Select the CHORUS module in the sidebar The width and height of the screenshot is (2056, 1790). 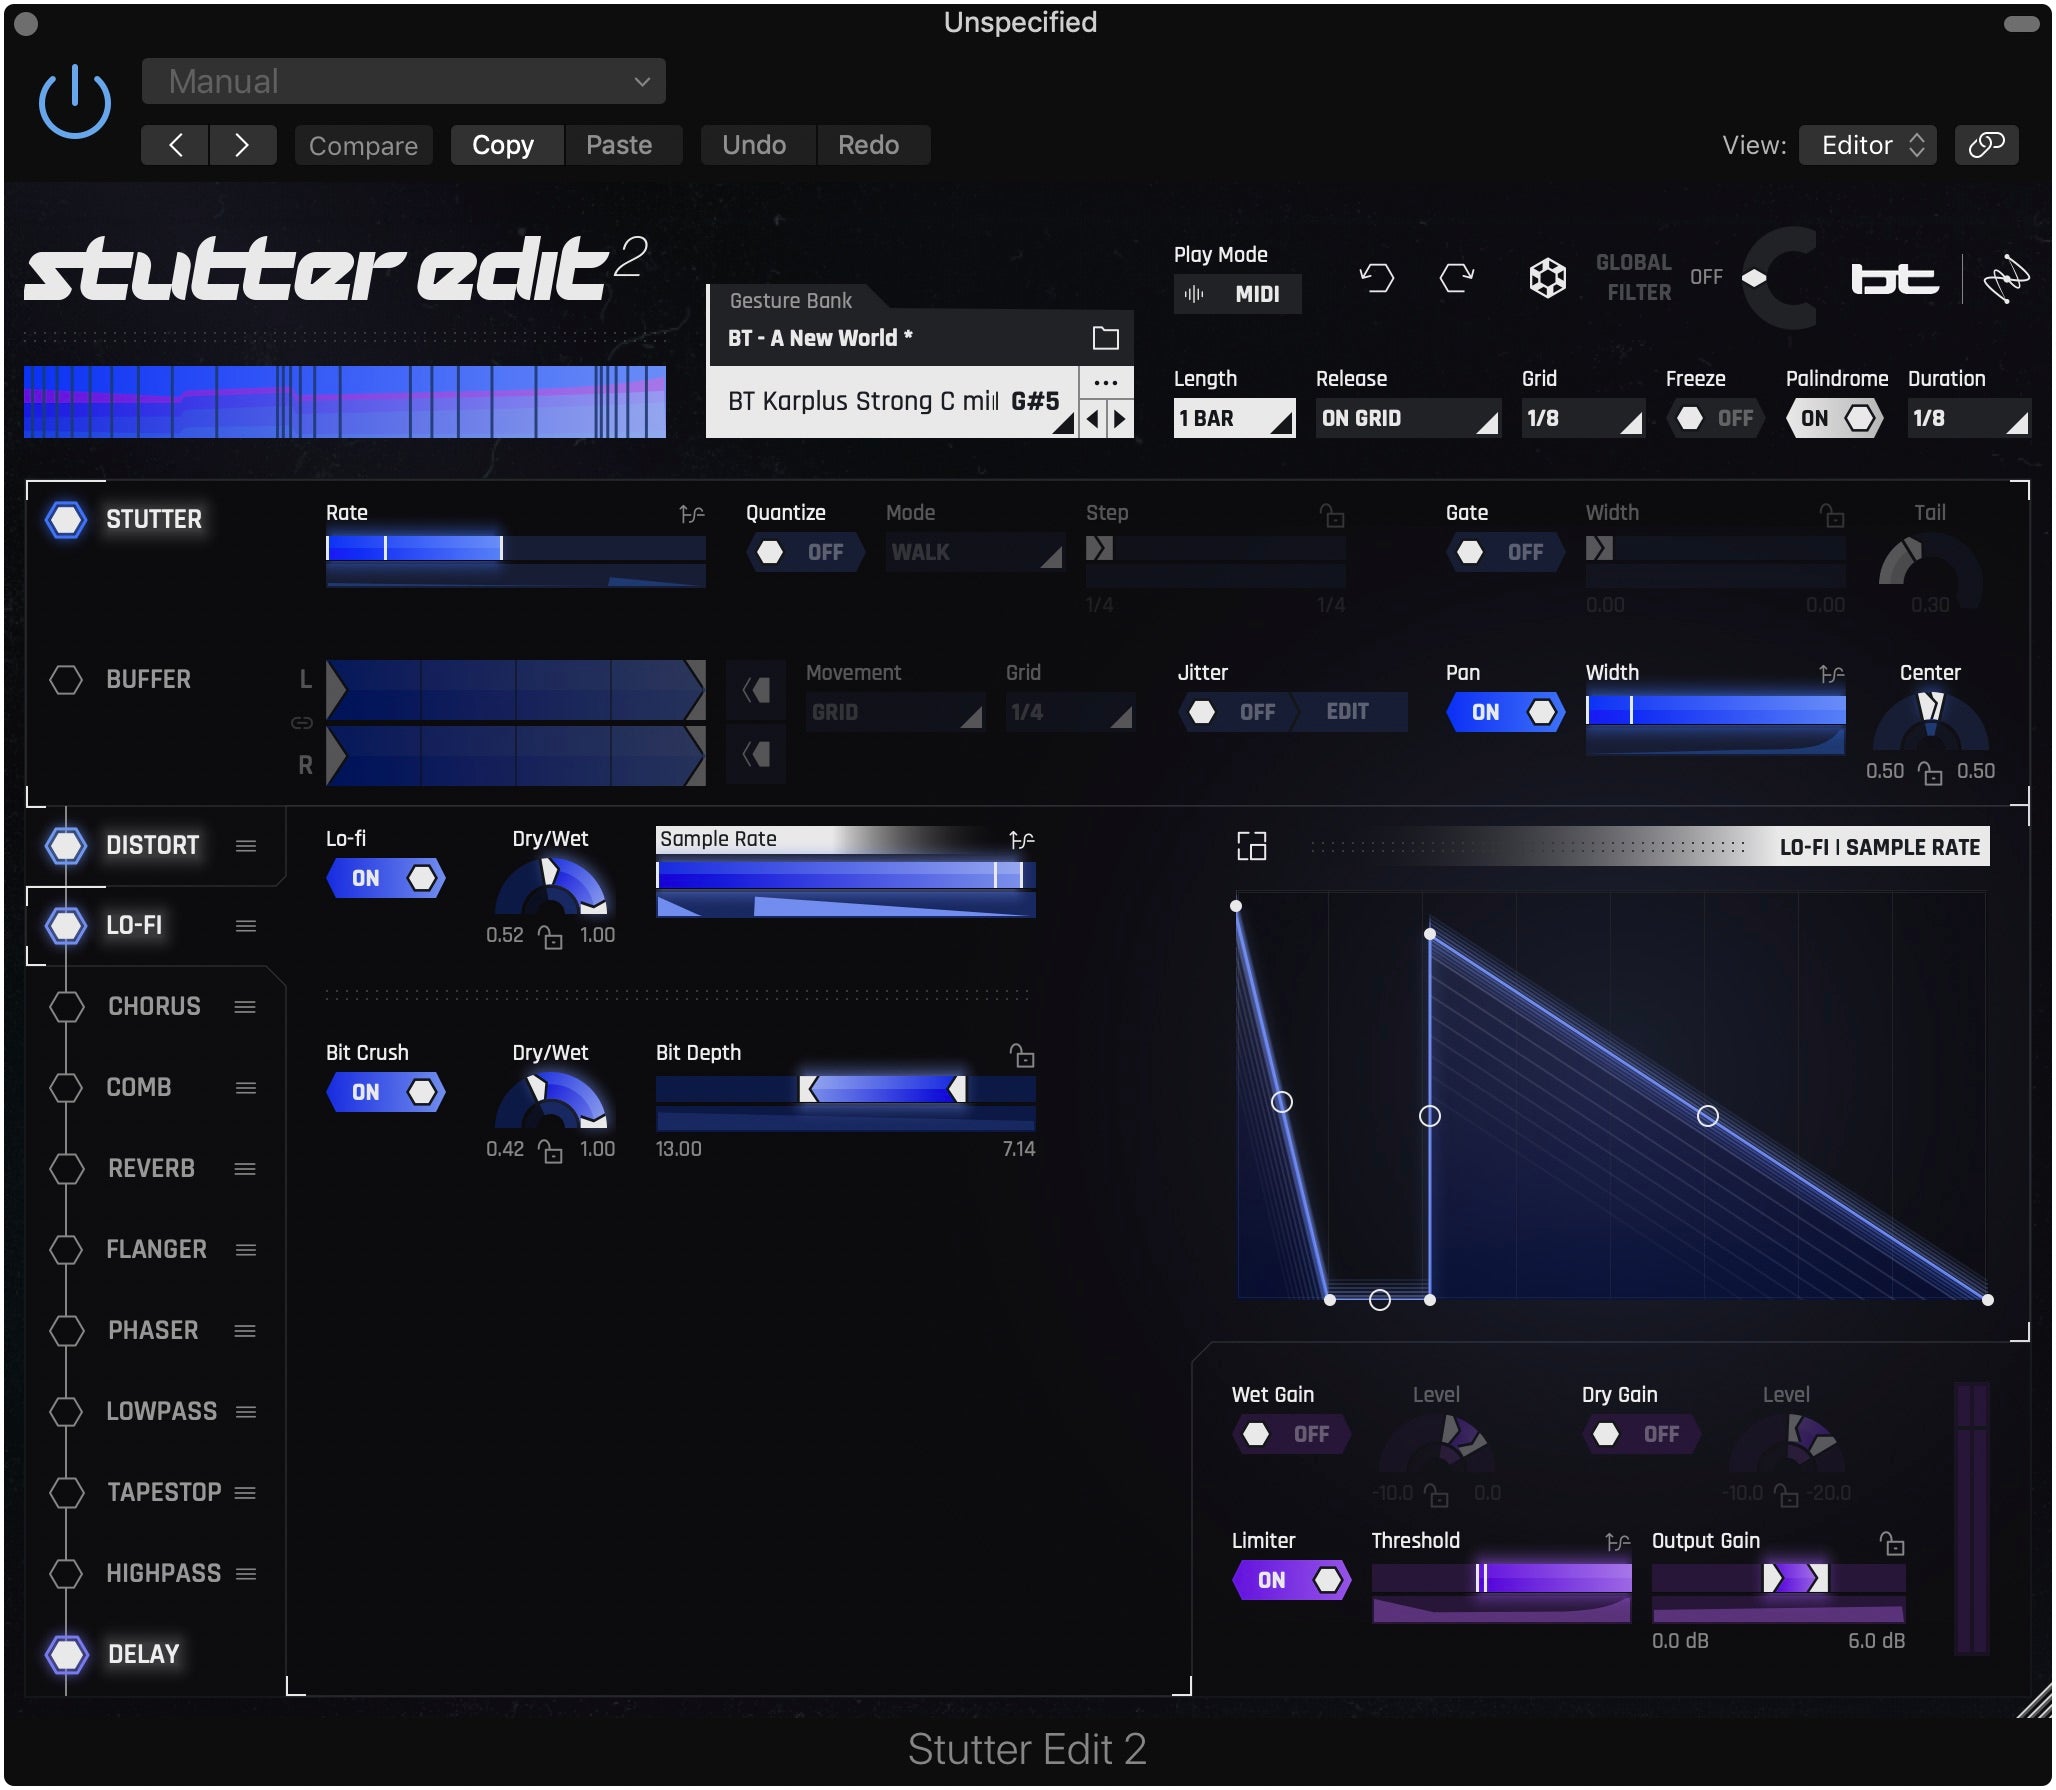coord(154,1006)
